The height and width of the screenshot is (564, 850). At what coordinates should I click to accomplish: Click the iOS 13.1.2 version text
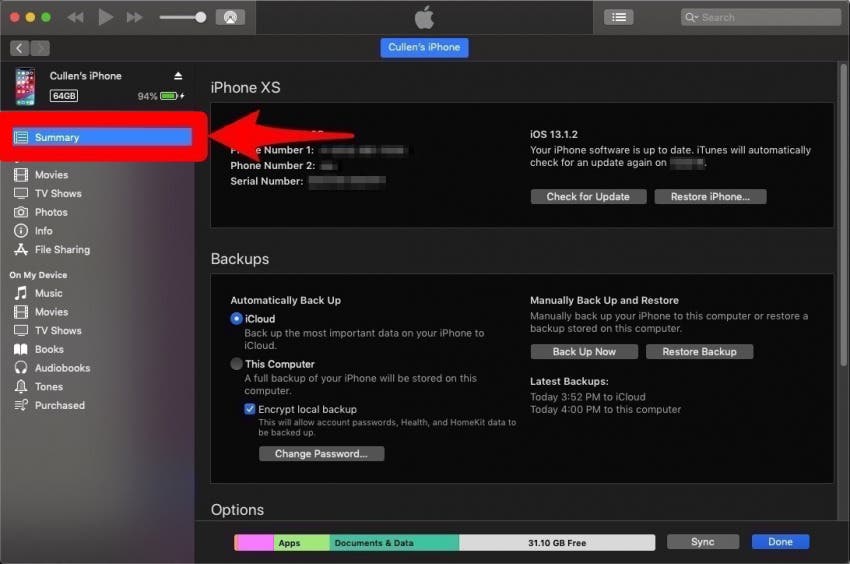[x=553, y=134]
